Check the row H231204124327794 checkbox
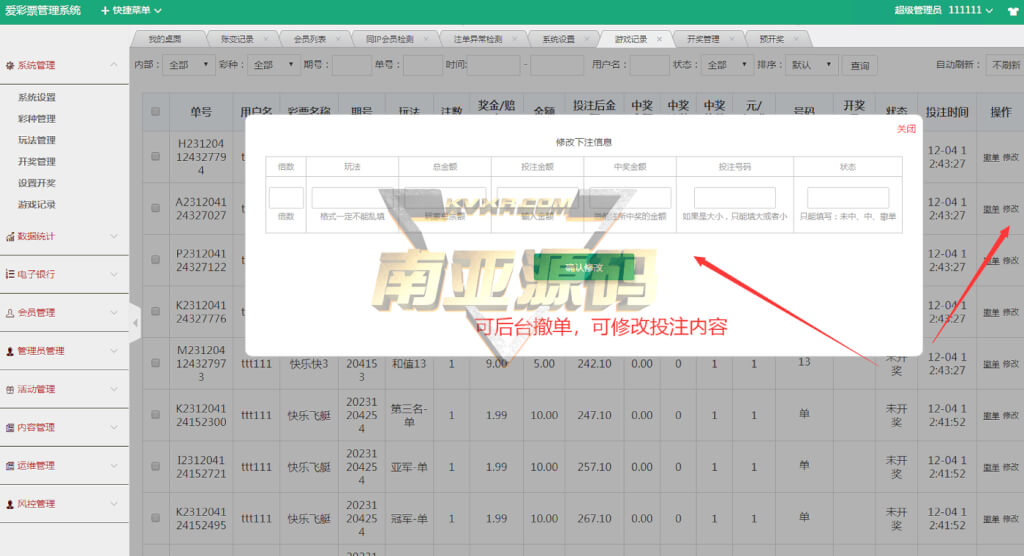 [155, 157]
